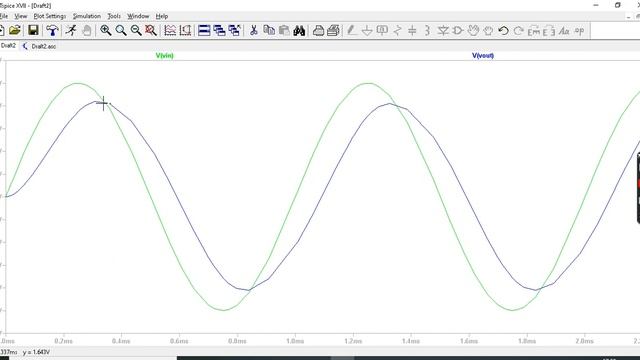
Task: Click the V(vin) trace label
Action: click(x=164, y=56)
